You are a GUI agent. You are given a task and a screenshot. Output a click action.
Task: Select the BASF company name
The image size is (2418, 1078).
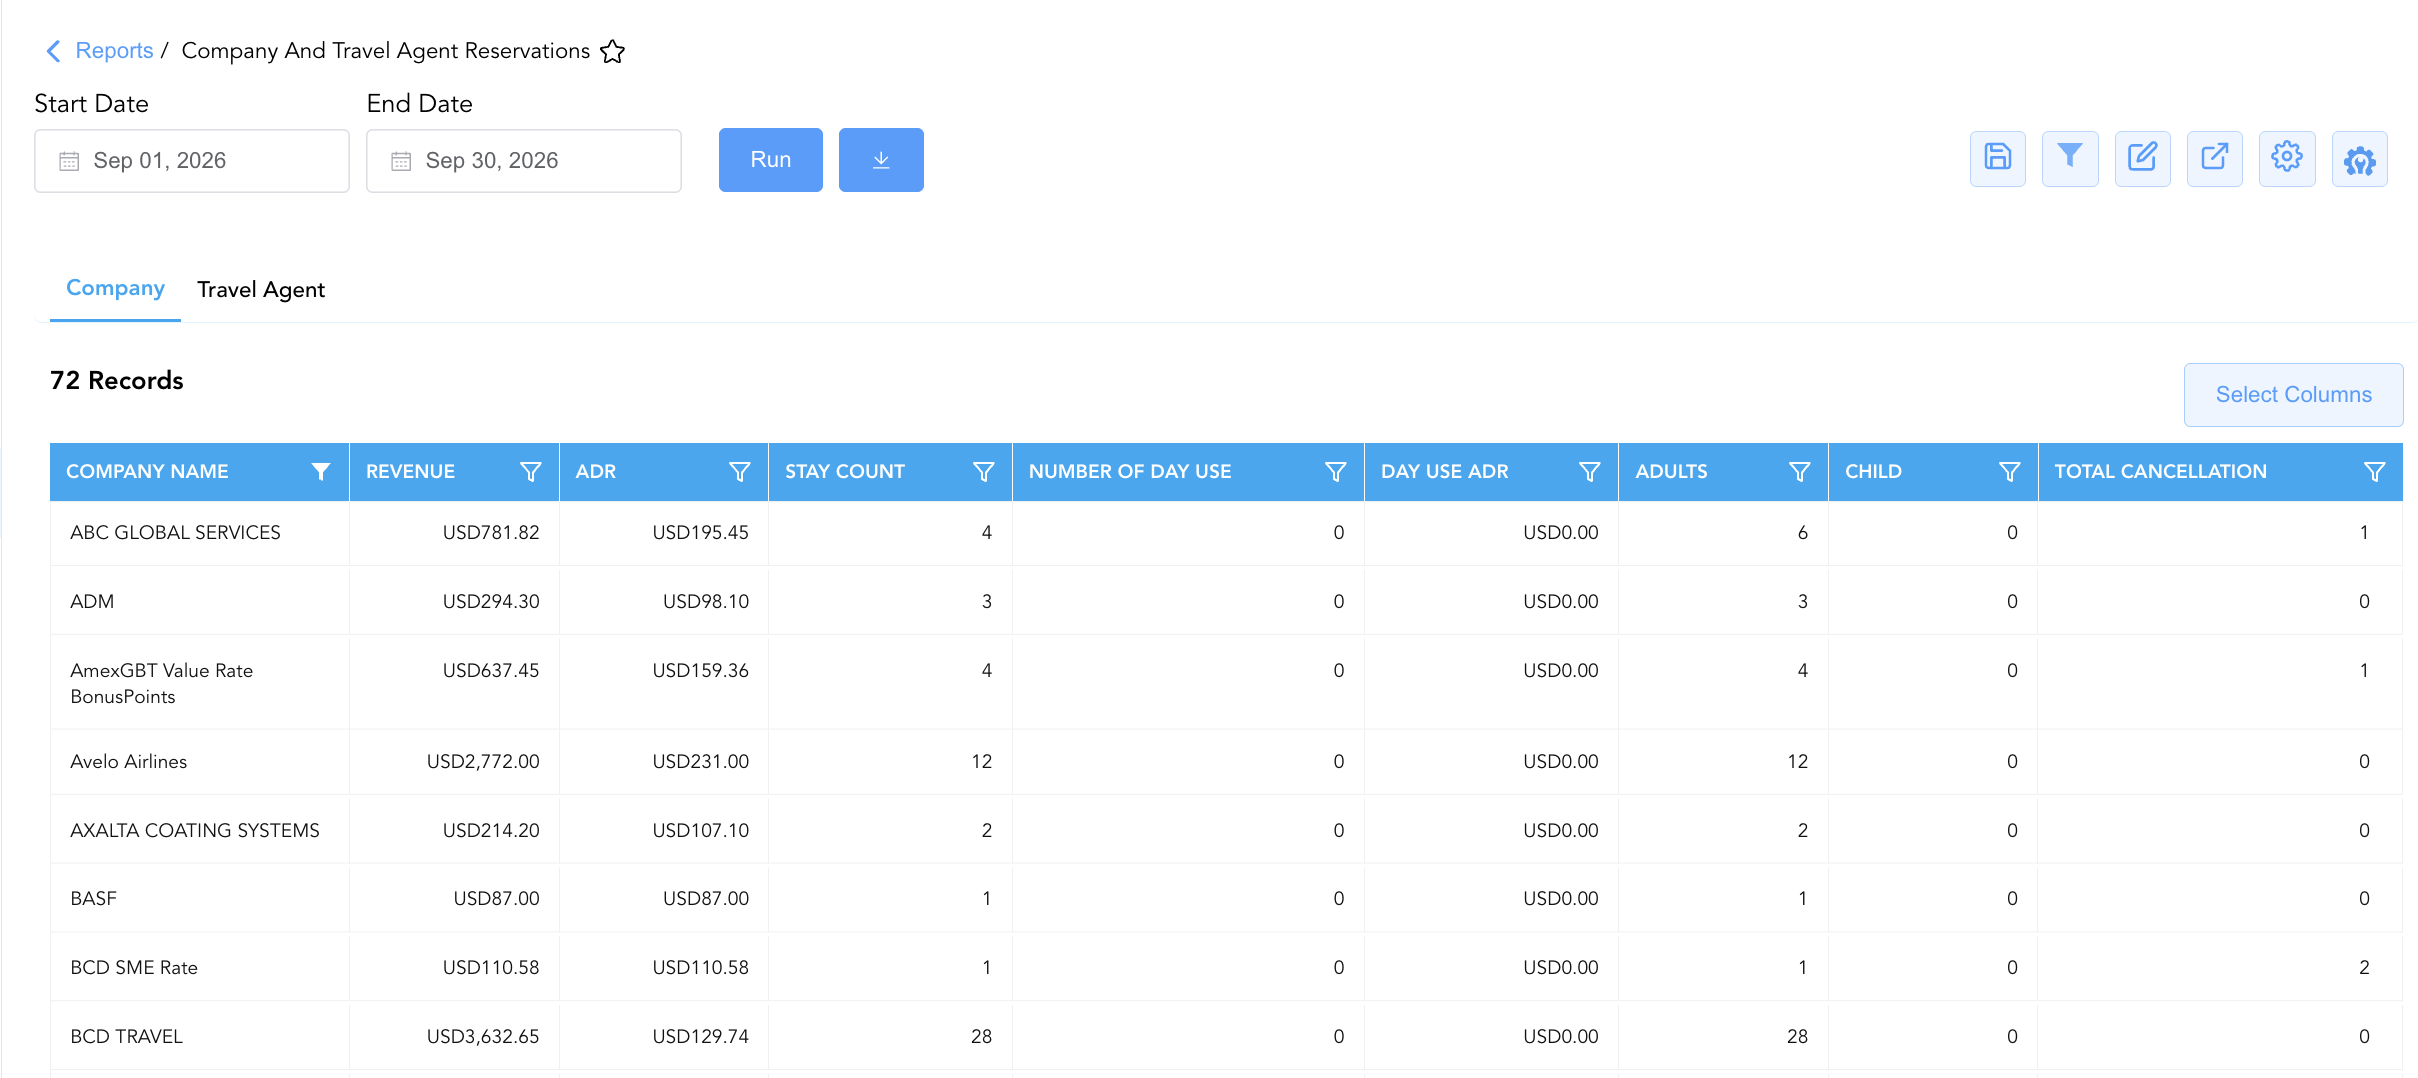pos(93,899)
